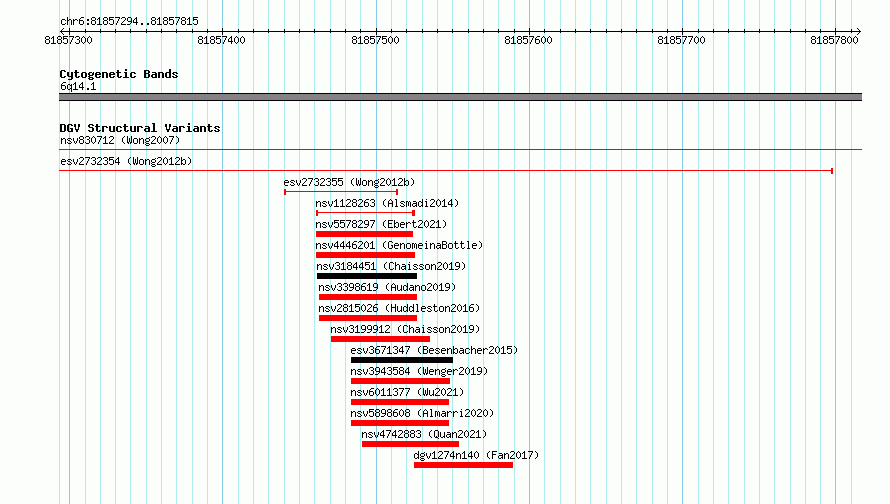890x504 pixels.
Task: Click the gray 6q14.1 cytogenetic band bar
Action: click(460, 97)
